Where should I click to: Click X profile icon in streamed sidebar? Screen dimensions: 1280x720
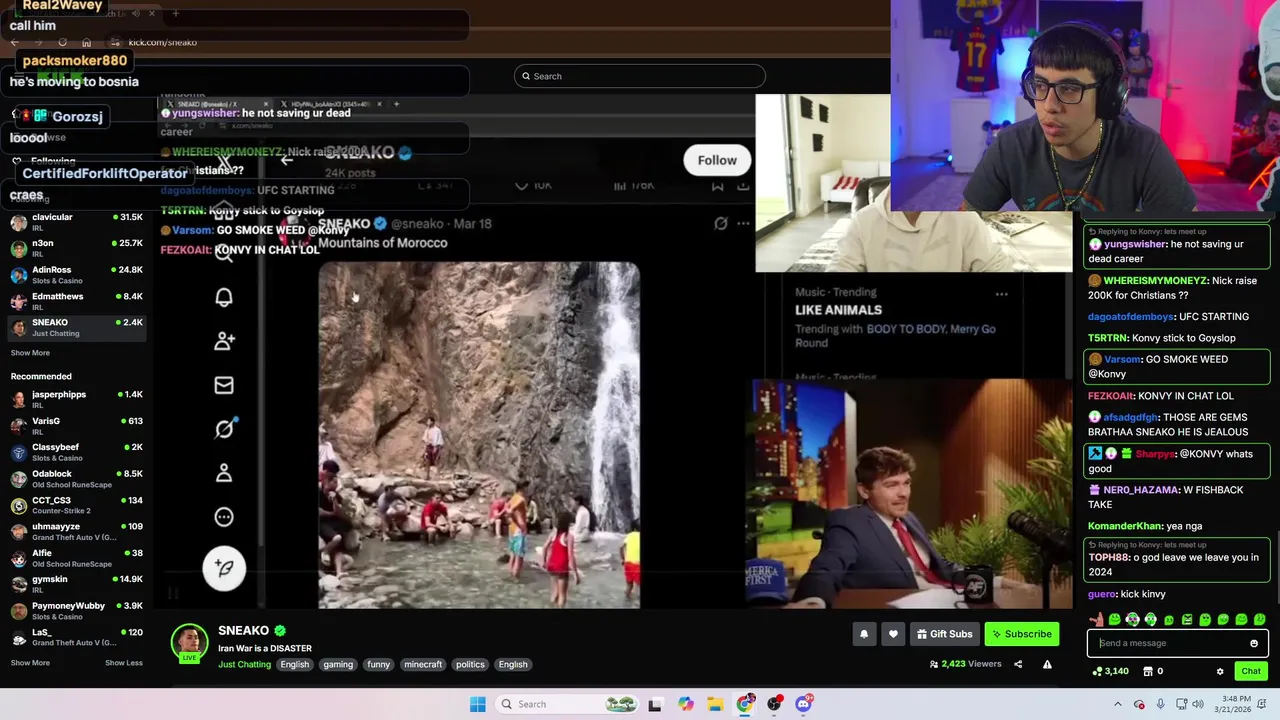tap(224, 472)
